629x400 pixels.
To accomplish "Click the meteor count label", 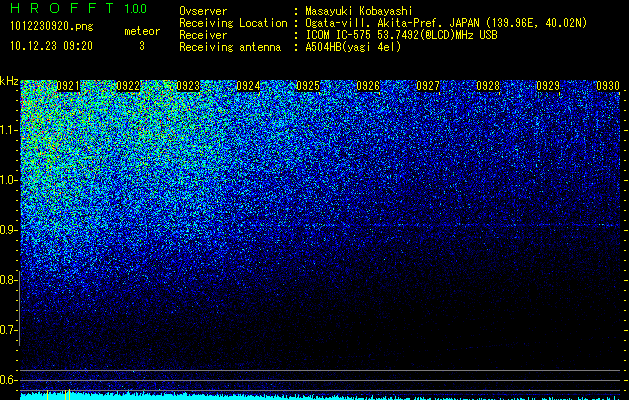I will [x=142, y=31].
